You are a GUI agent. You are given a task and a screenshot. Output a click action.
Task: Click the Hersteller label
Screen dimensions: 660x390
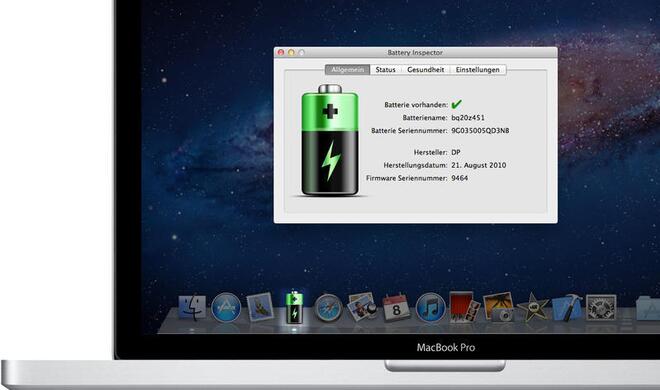(431, 152)
